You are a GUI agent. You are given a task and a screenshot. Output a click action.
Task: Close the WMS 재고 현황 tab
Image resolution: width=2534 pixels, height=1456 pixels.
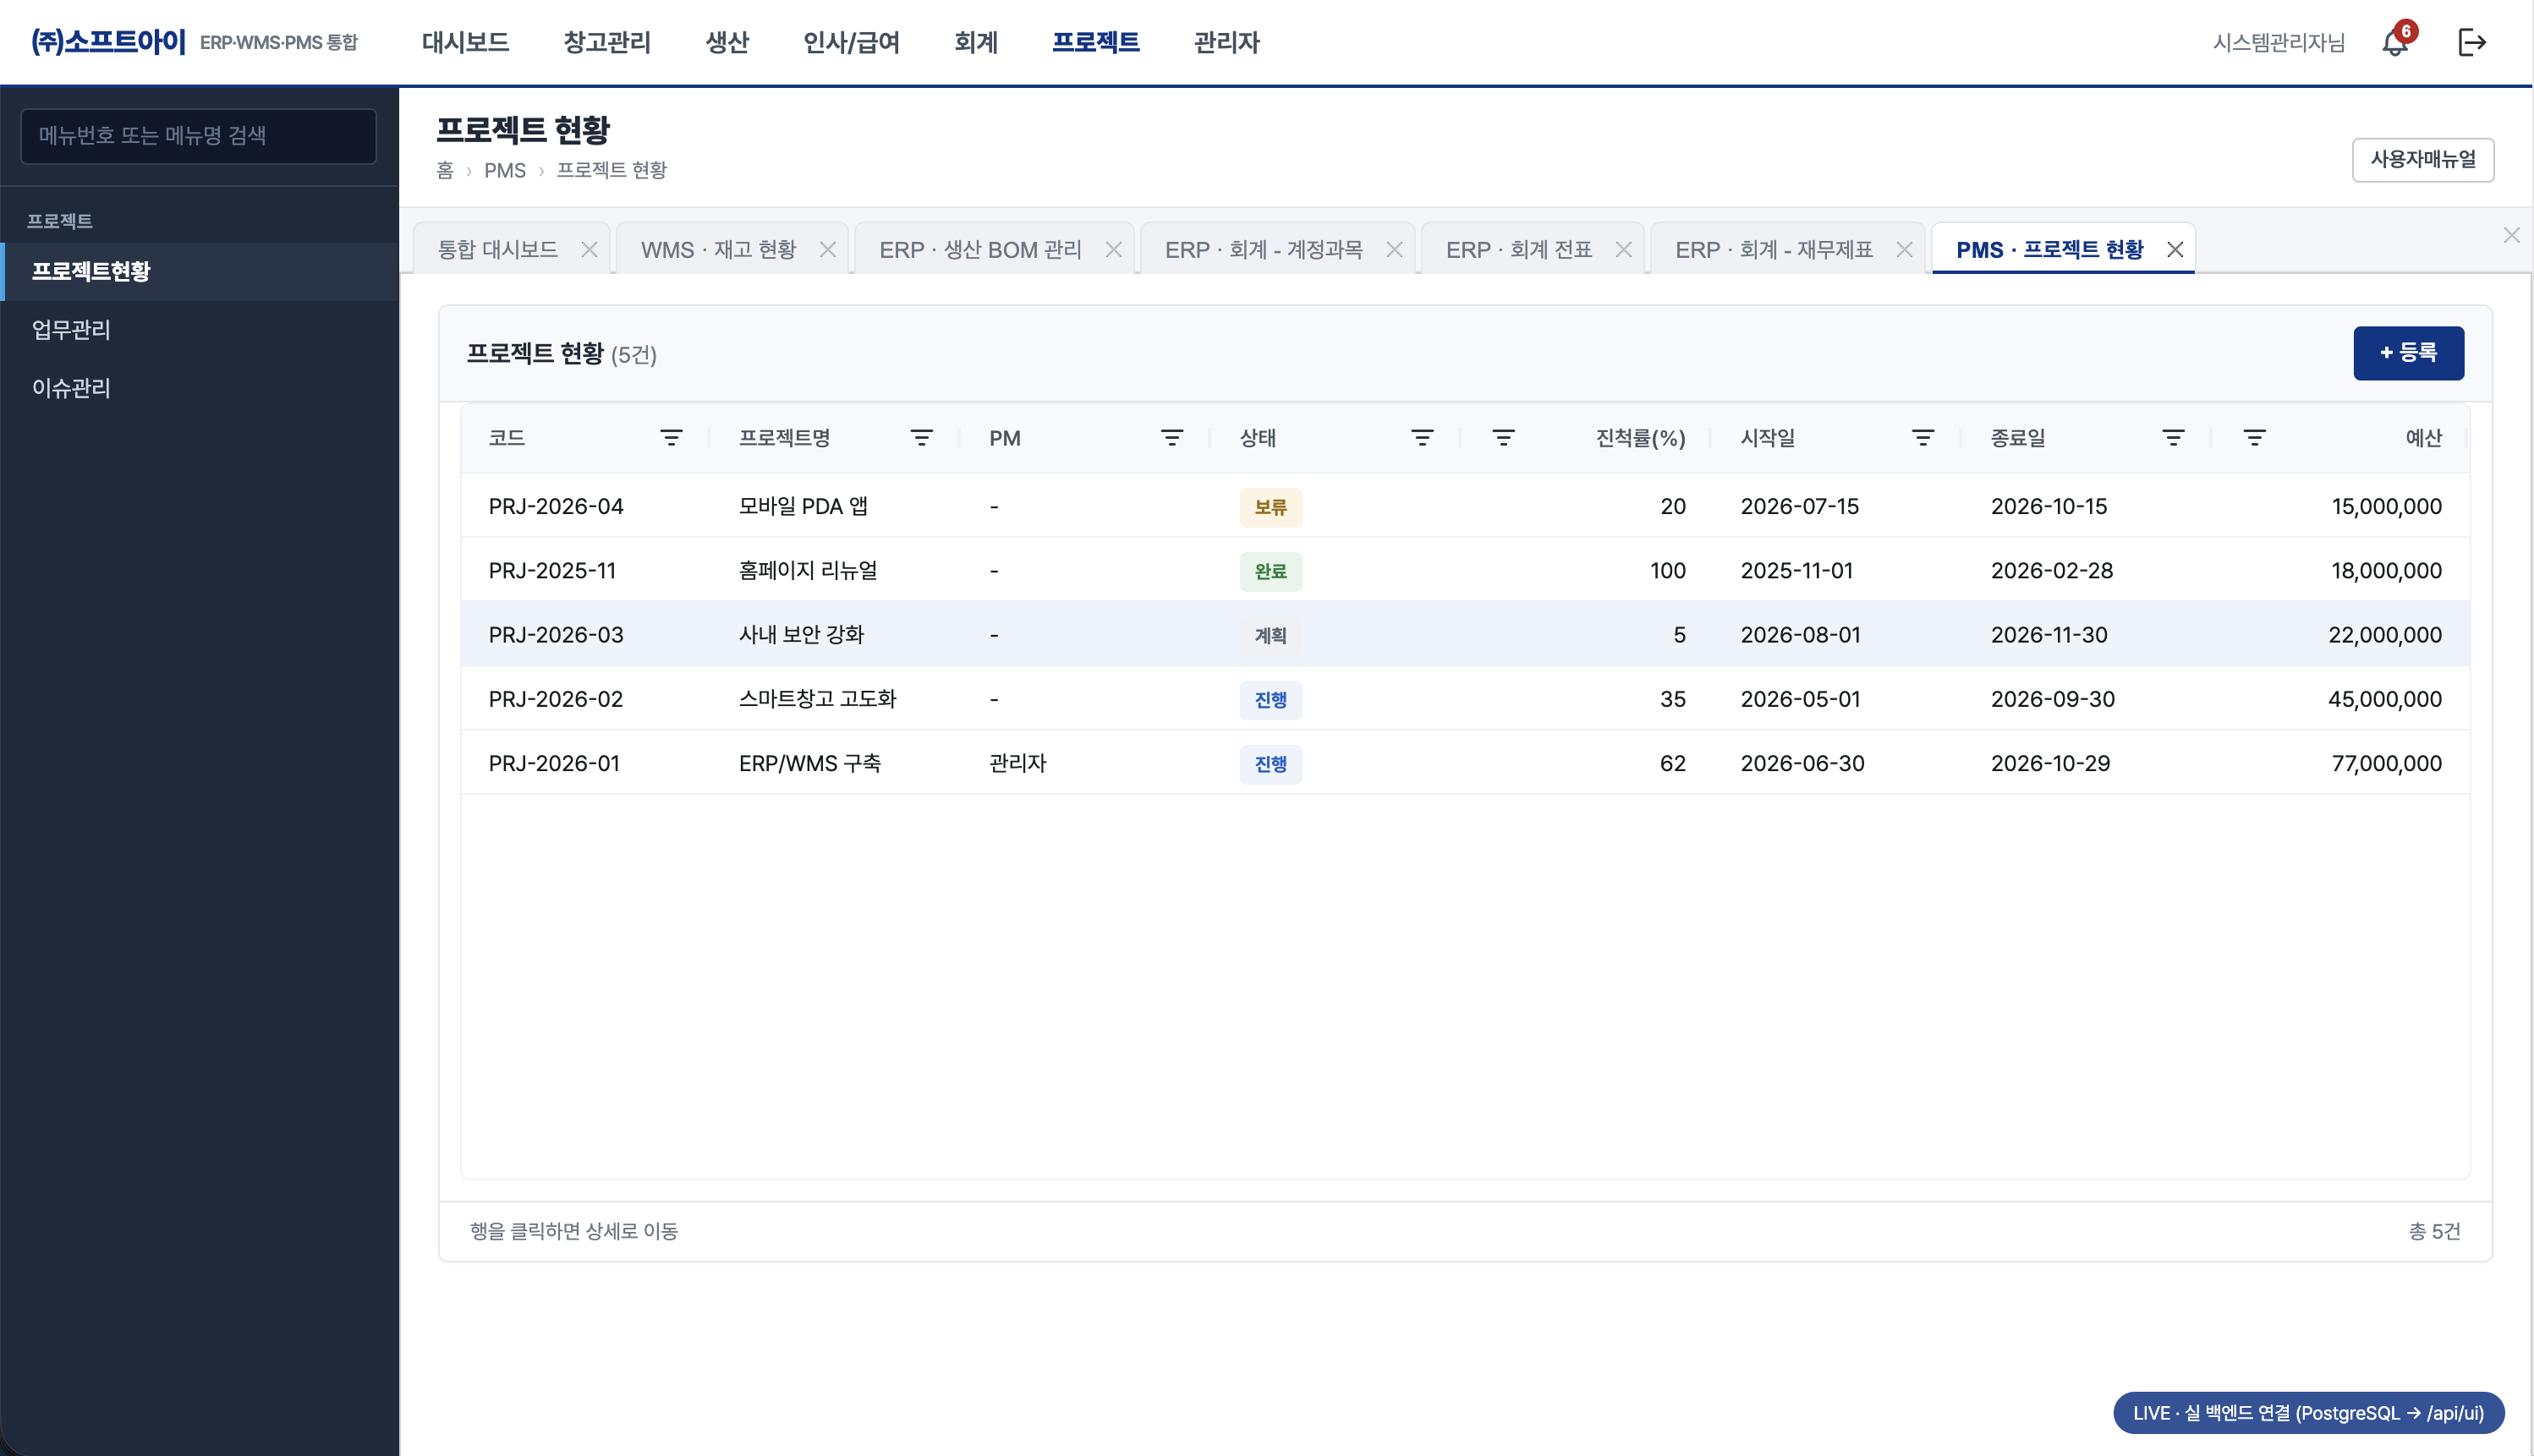(x=827, y=250)
